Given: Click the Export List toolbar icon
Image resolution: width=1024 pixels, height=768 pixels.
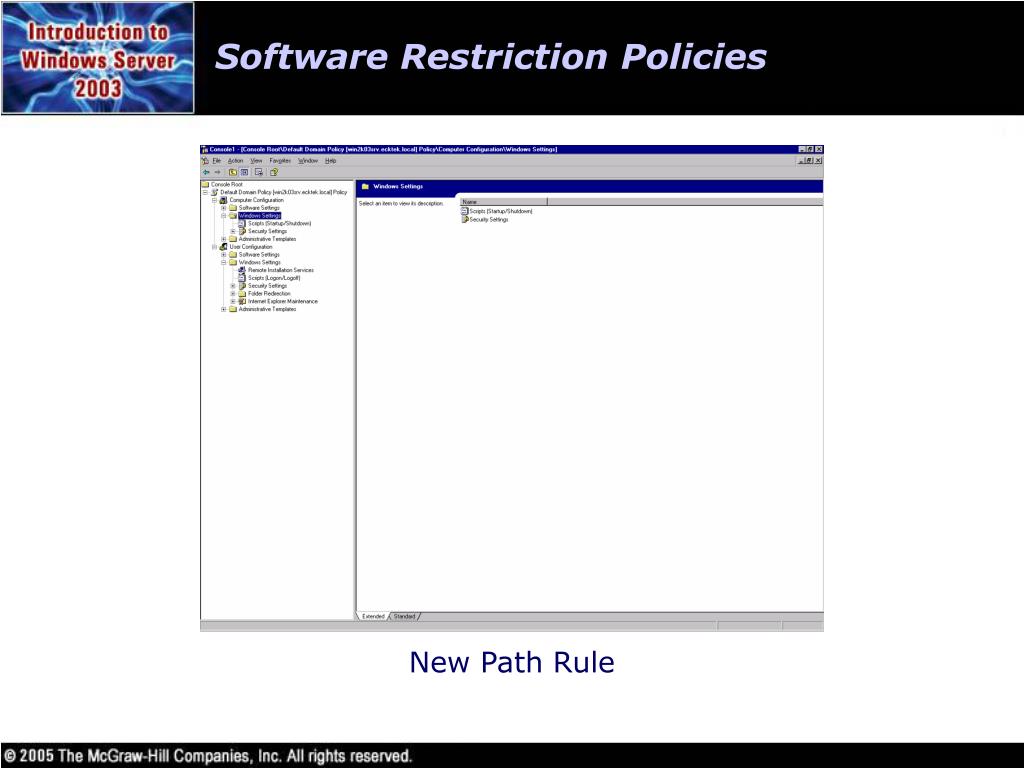Looking at the screenshot, I should [259, 172].
